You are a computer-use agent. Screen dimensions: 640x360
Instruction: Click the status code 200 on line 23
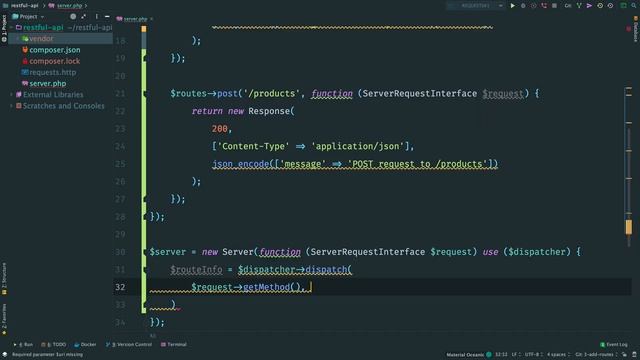220,129
